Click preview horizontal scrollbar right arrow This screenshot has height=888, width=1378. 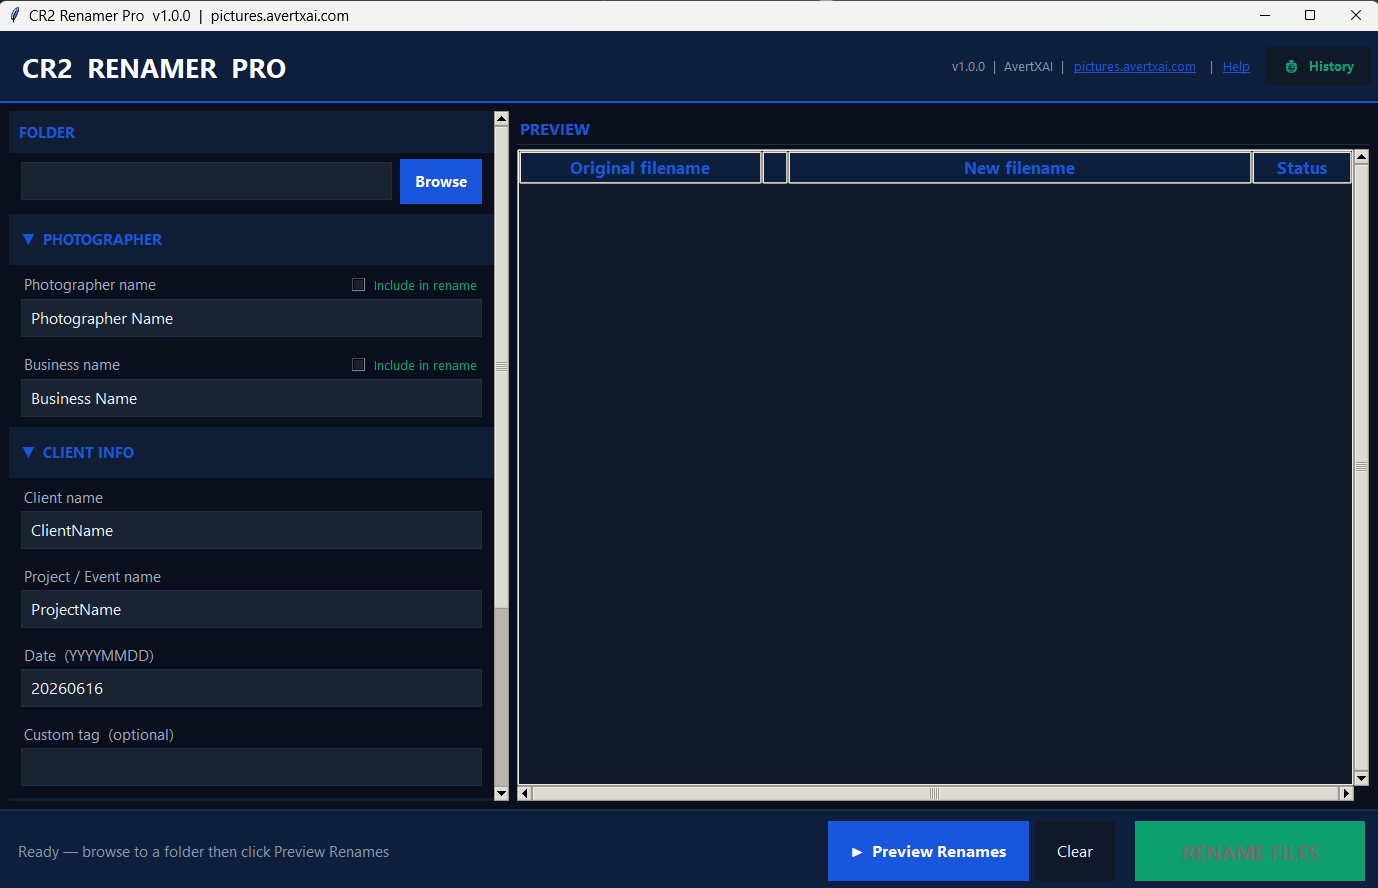(1346, 793)
